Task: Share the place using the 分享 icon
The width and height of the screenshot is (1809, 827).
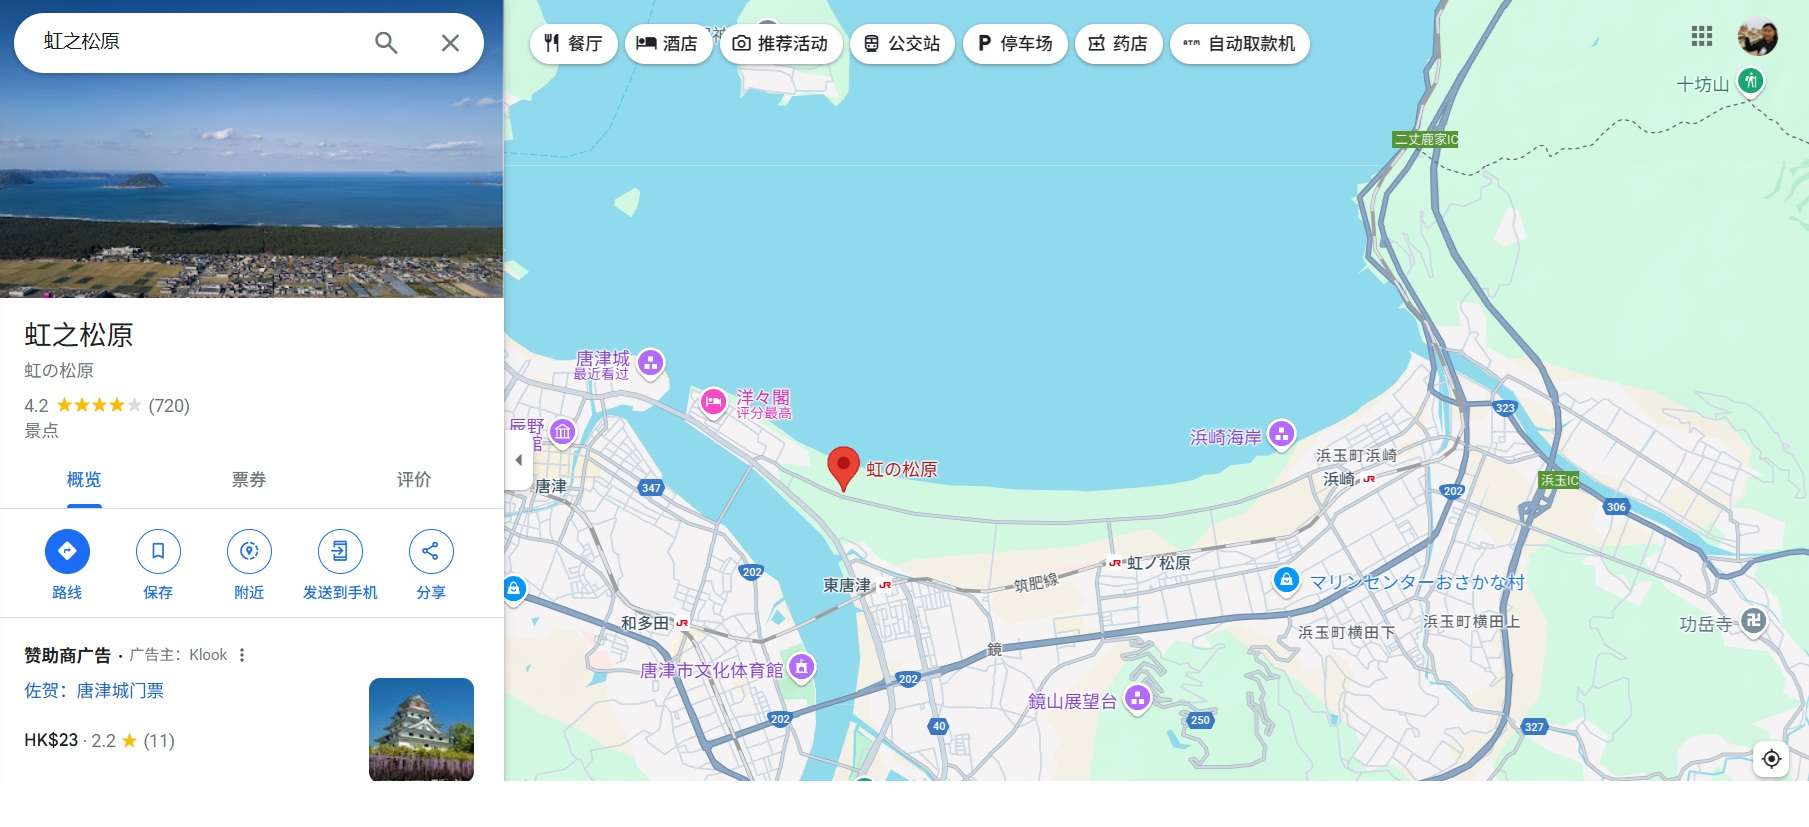Action: [x=431, y=551]
